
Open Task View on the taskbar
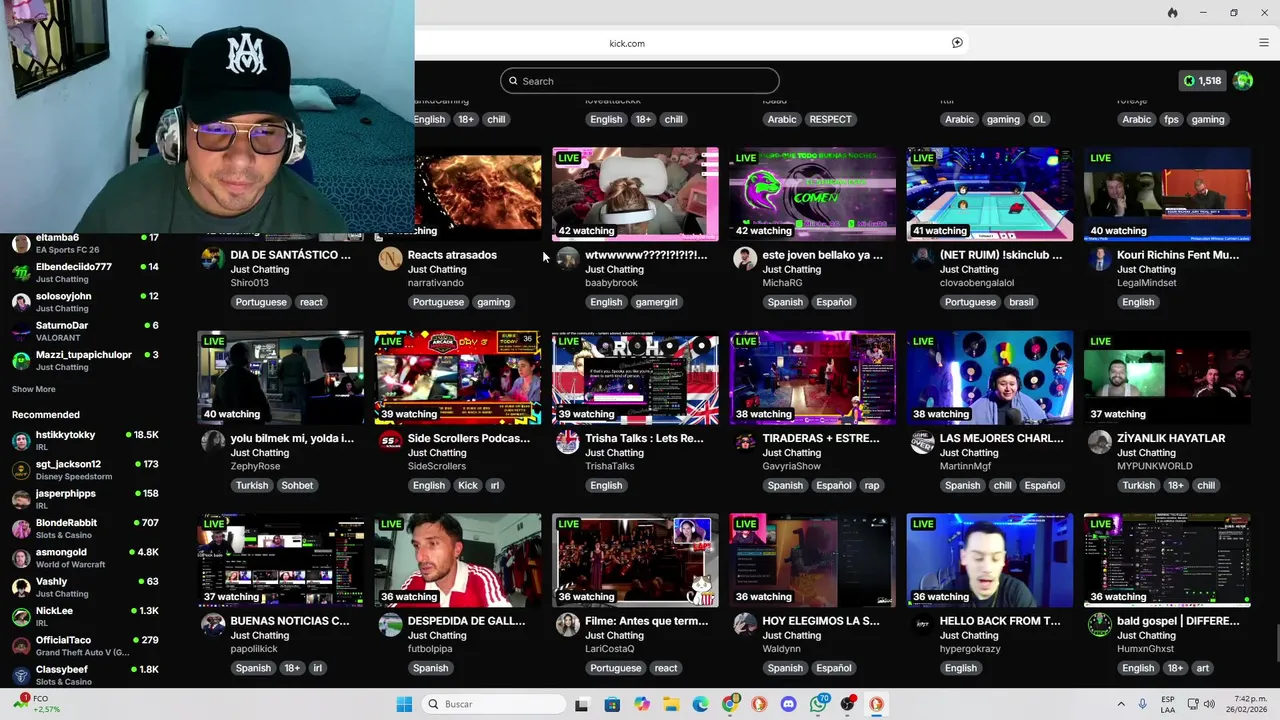pyautogui.click(x=582, y=704)
